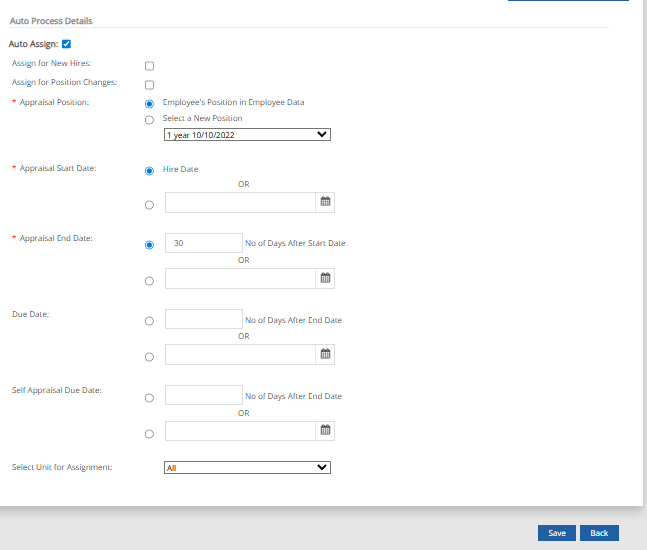This screenshot has width=647, height=550.
Task: Expand the '1 year 10/10/2022' position dropdown
Action: (x=247, y=134)
